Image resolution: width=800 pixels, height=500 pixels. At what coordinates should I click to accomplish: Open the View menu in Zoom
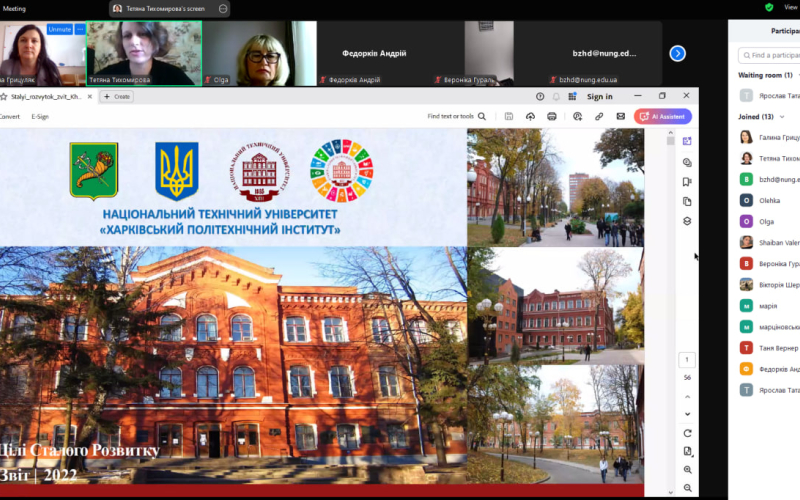coord(791,7)
